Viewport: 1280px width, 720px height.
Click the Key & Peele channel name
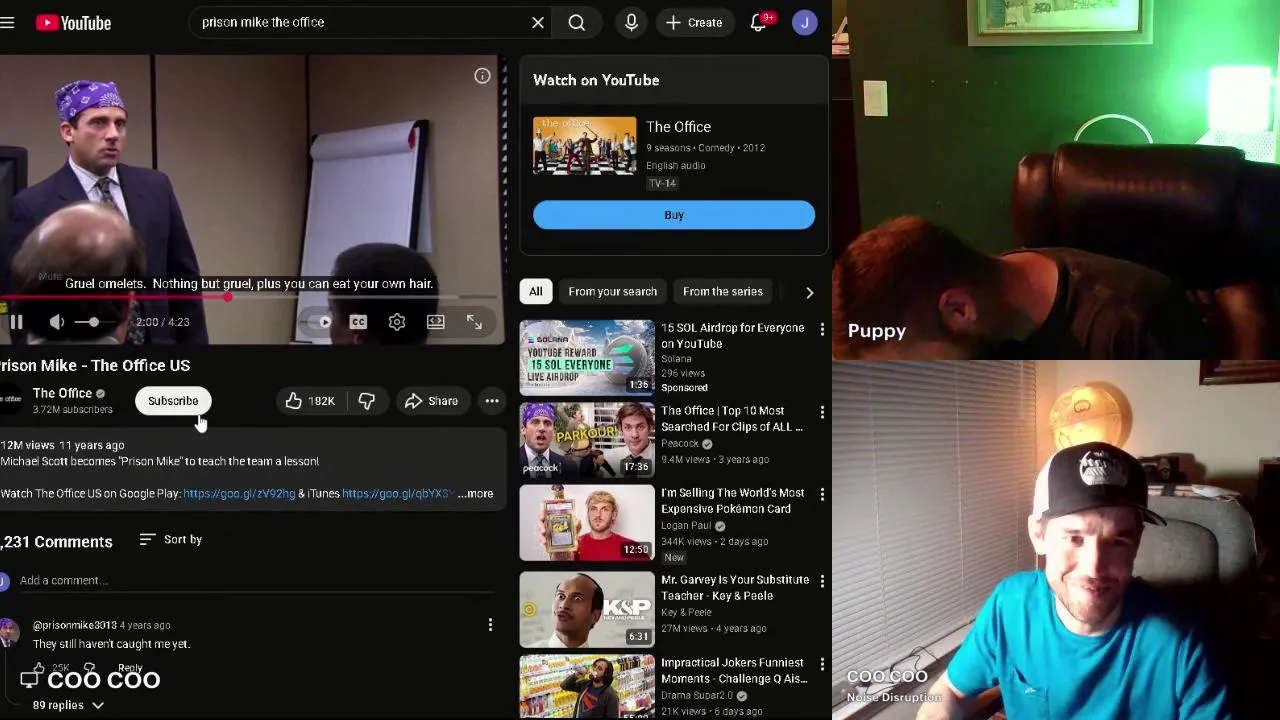click(686, 613)
